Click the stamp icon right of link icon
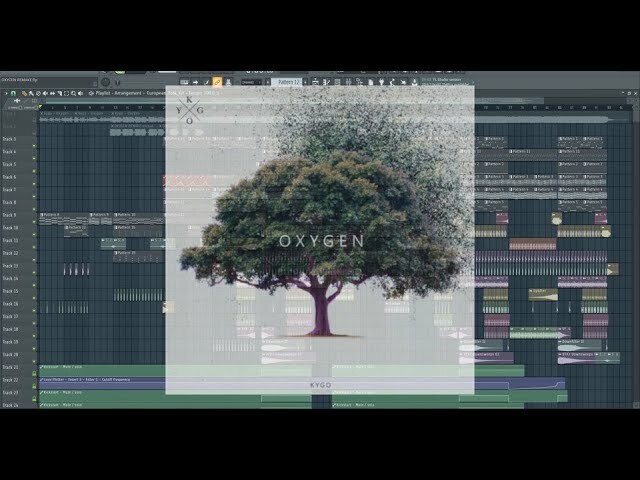This screenshot has height=480, width=640. (228, 82)
